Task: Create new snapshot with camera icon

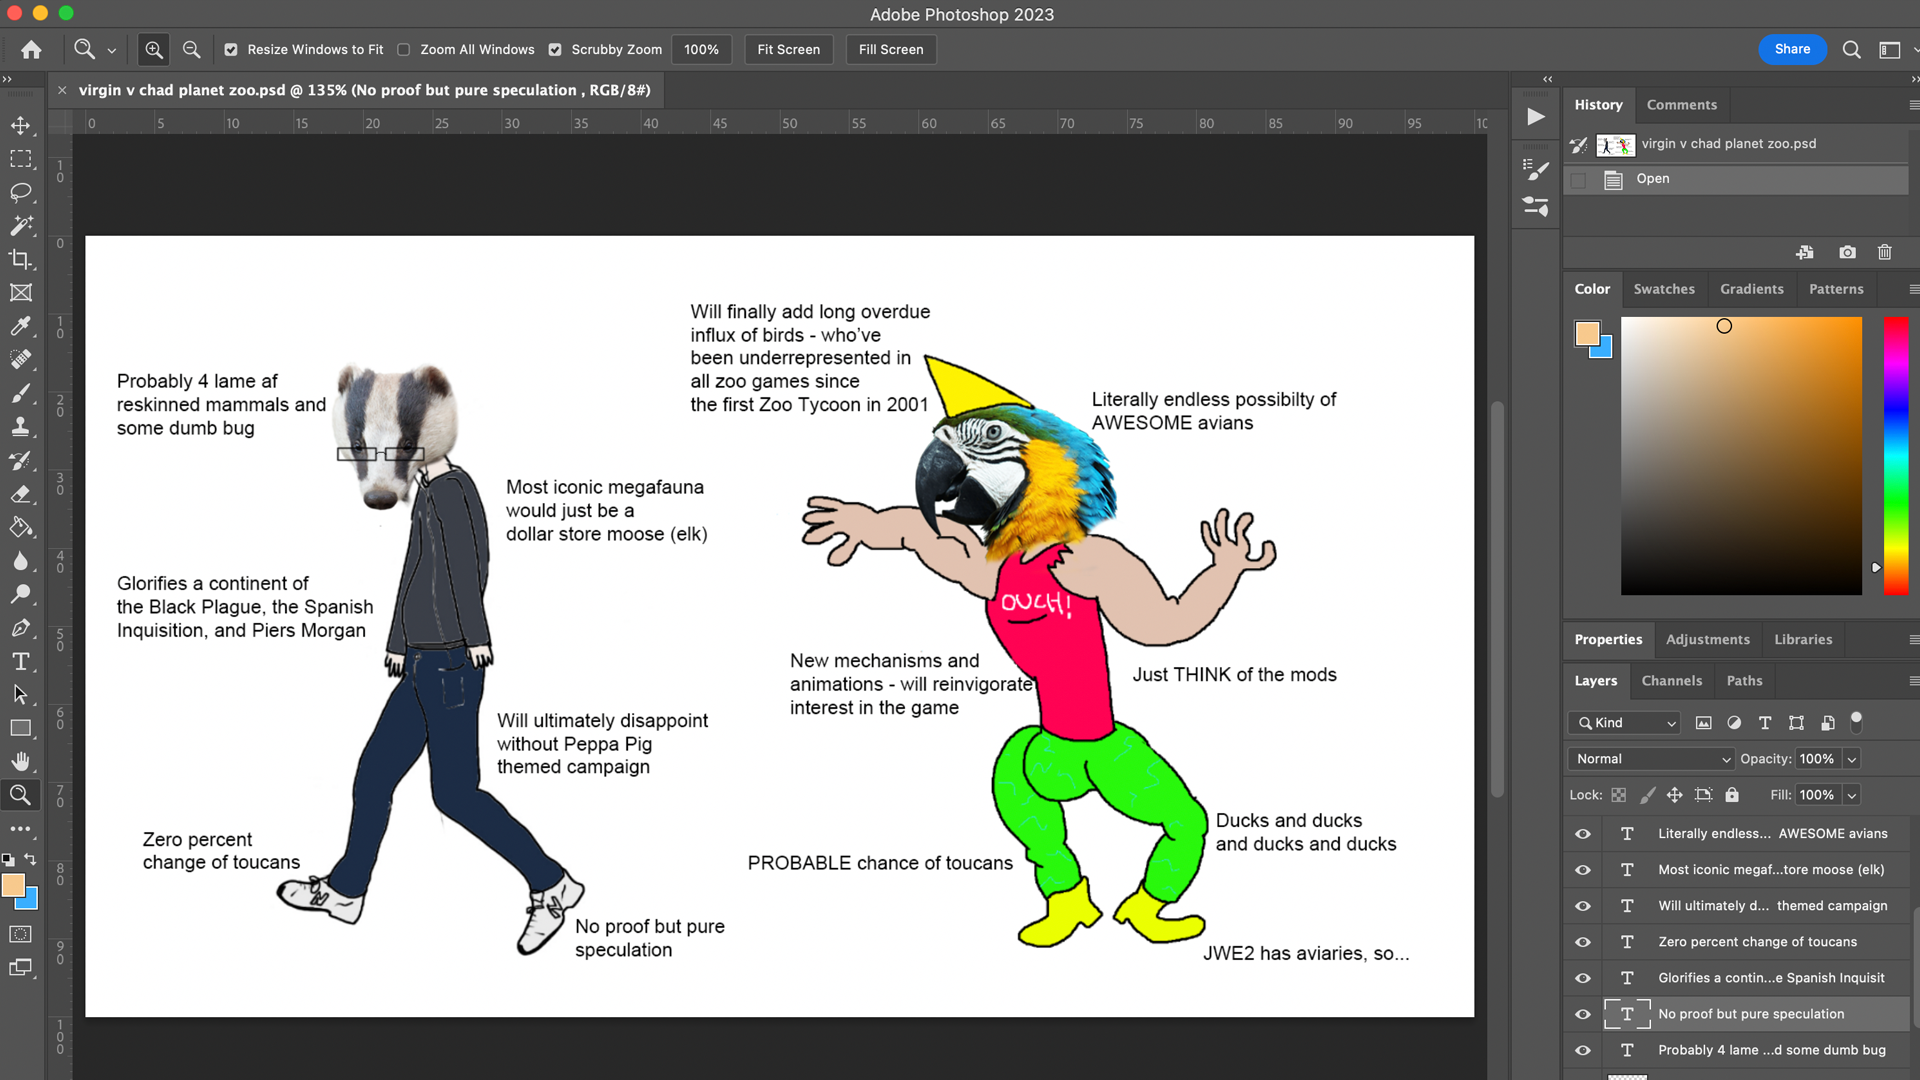Action: tap(1847, 252)
